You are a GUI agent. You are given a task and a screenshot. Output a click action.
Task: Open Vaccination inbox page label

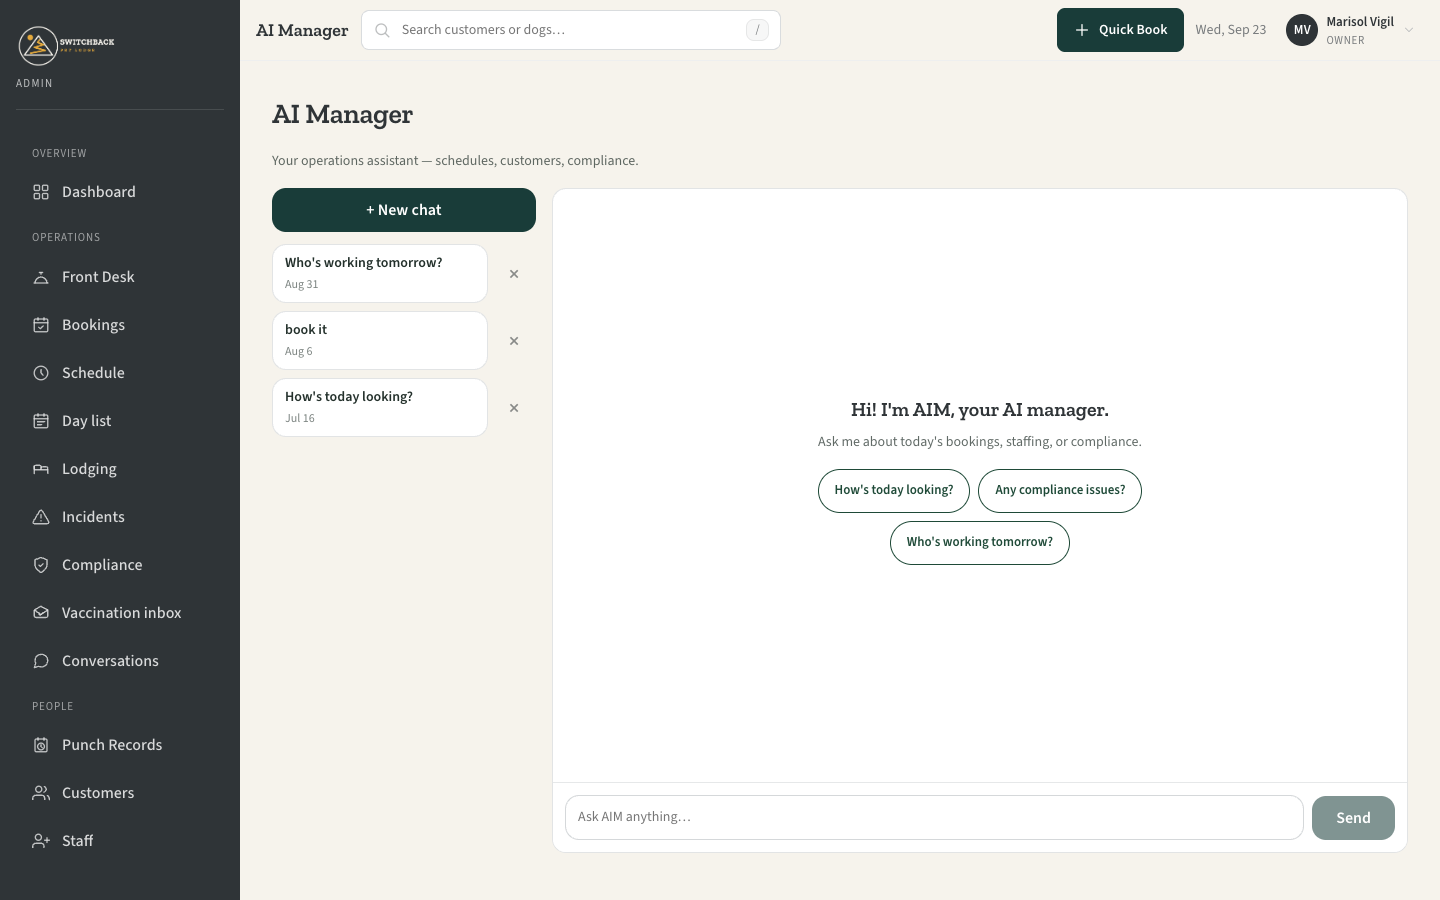click(122, 613)
